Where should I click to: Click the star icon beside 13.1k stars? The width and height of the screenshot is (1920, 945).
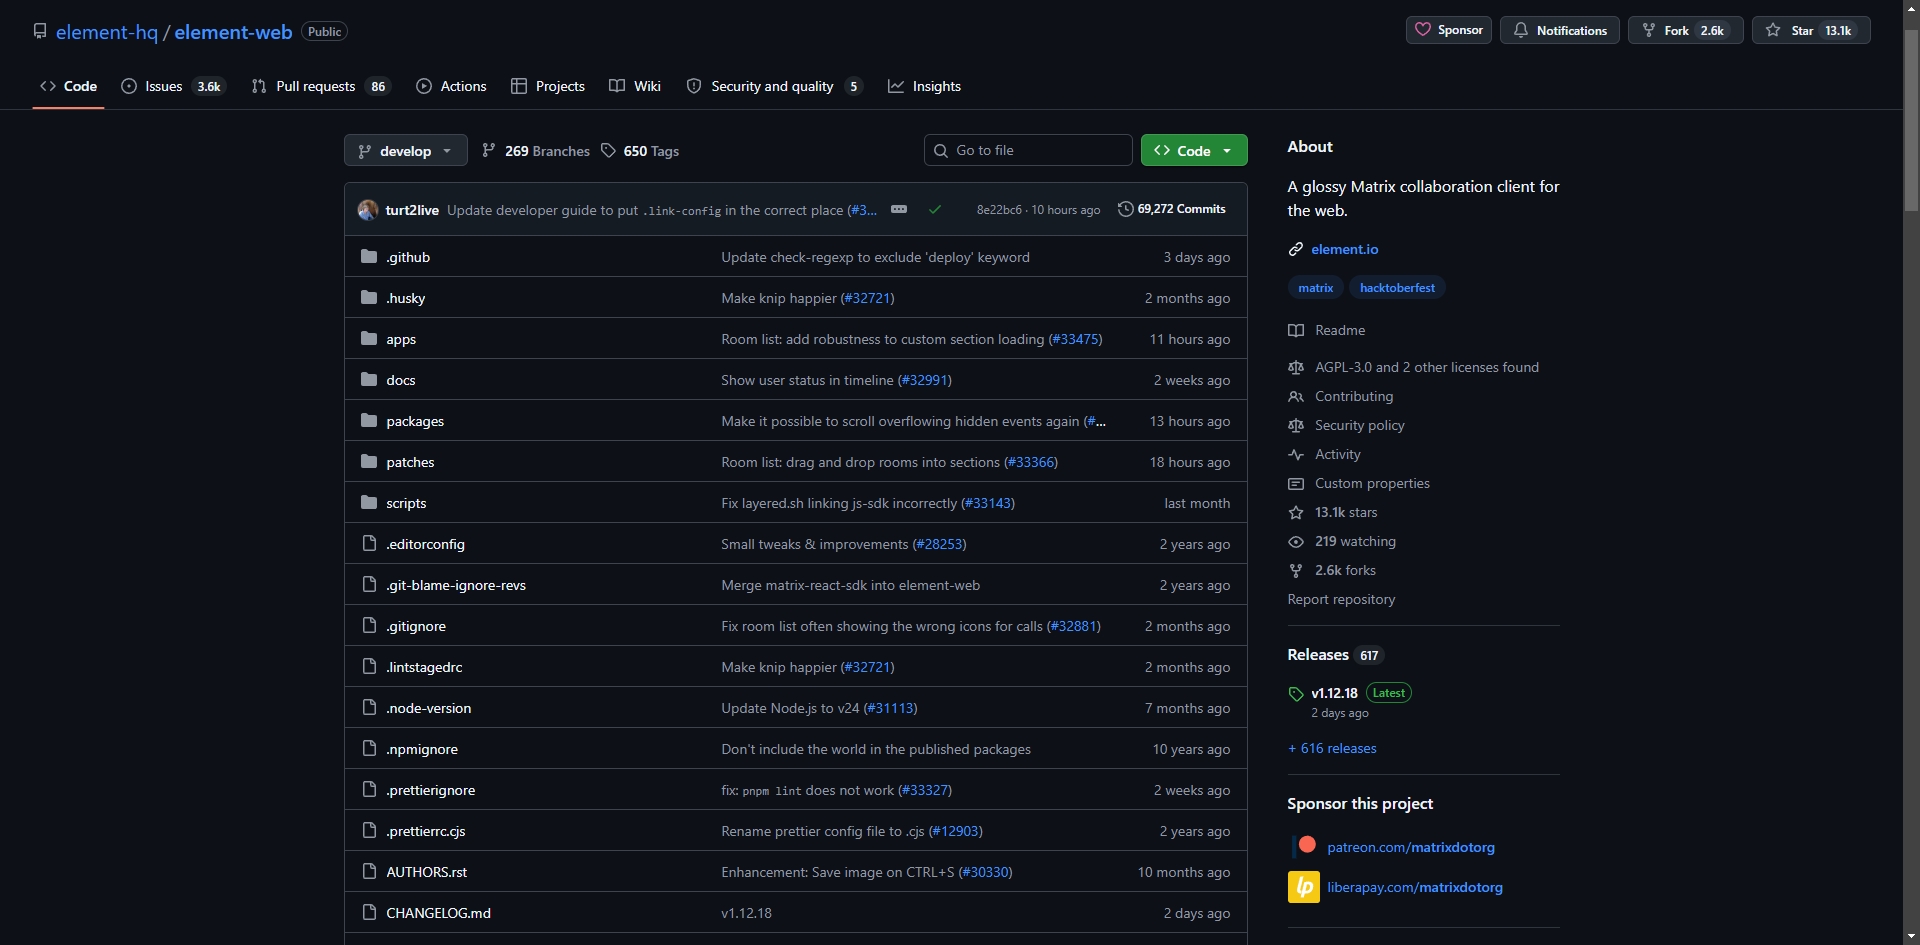(1296, 513)
